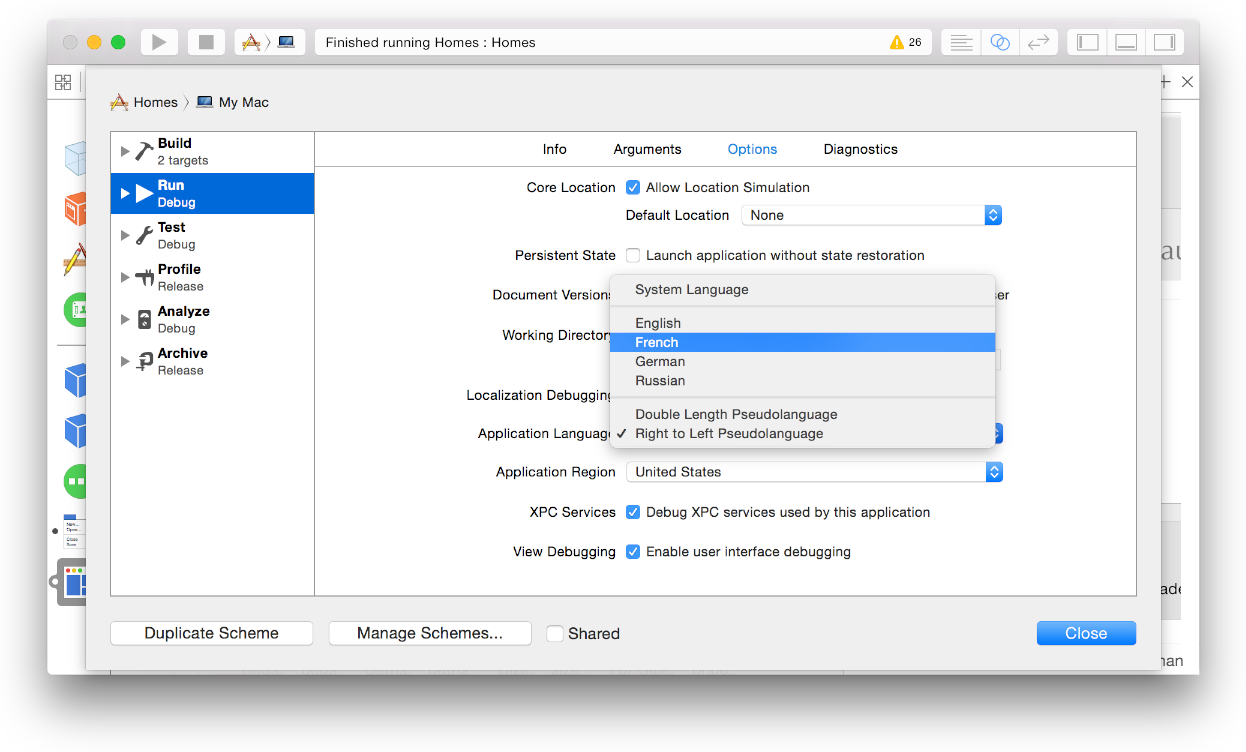Click the Run button in the toolbar
Viewport: 1246px width, 752px height.
[x=158, y=41]
